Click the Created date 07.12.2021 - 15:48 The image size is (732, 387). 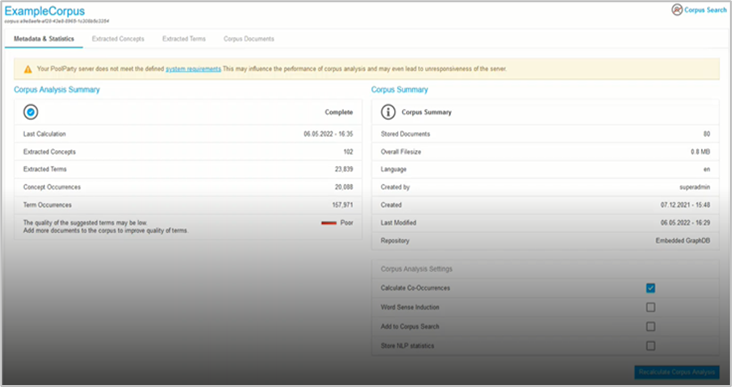point(685,205)
